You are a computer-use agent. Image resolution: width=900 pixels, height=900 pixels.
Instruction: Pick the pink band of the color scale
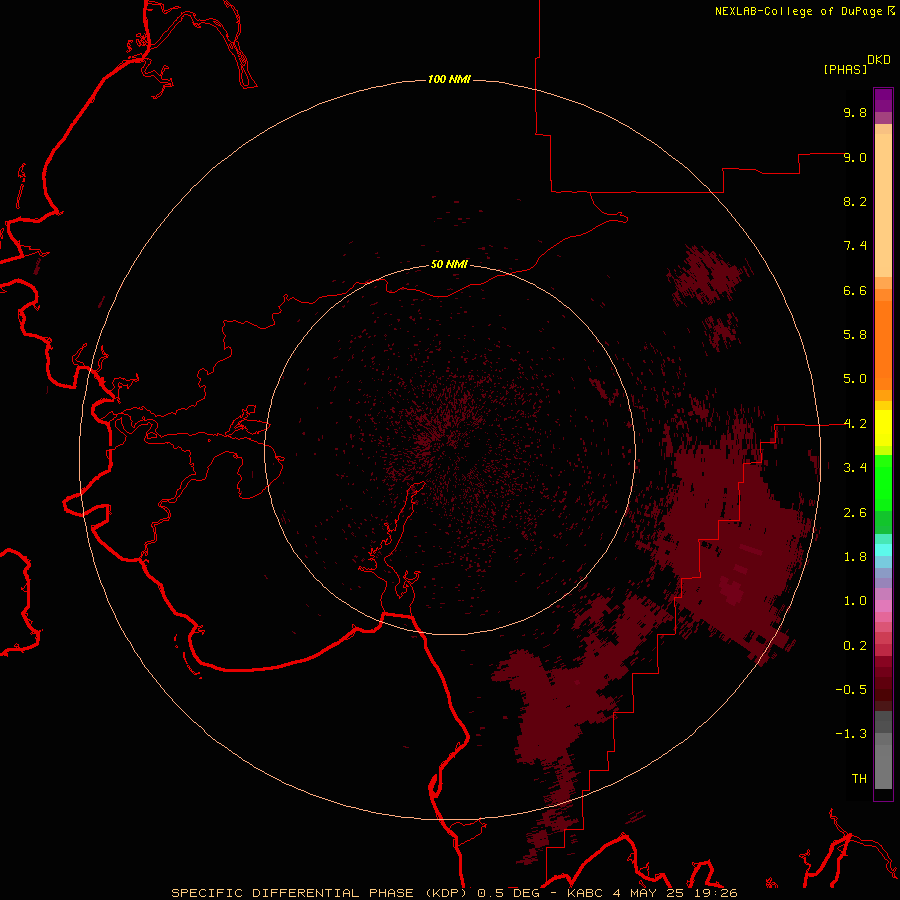pos(883,606)
